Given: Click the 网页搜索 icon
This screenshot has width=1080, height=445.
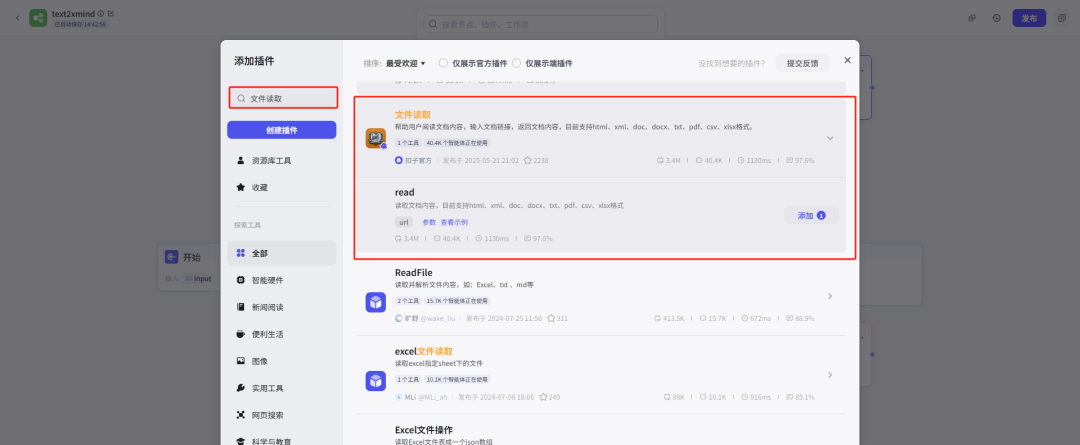Looking at the screenshot, I should tap(240, 415).
